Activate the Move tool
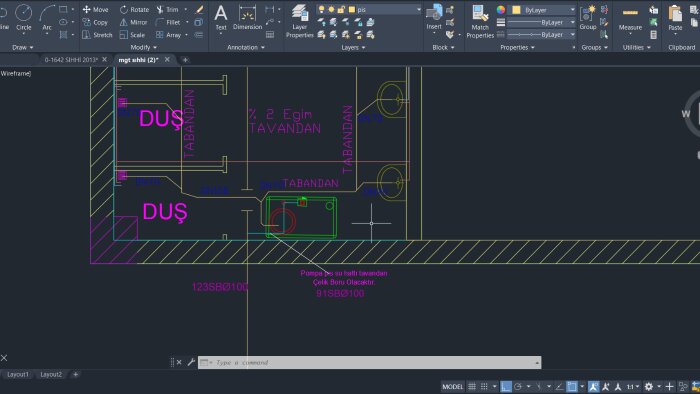Screen dimensions: 700x394 pyautogui.click(x=95, y=9)
